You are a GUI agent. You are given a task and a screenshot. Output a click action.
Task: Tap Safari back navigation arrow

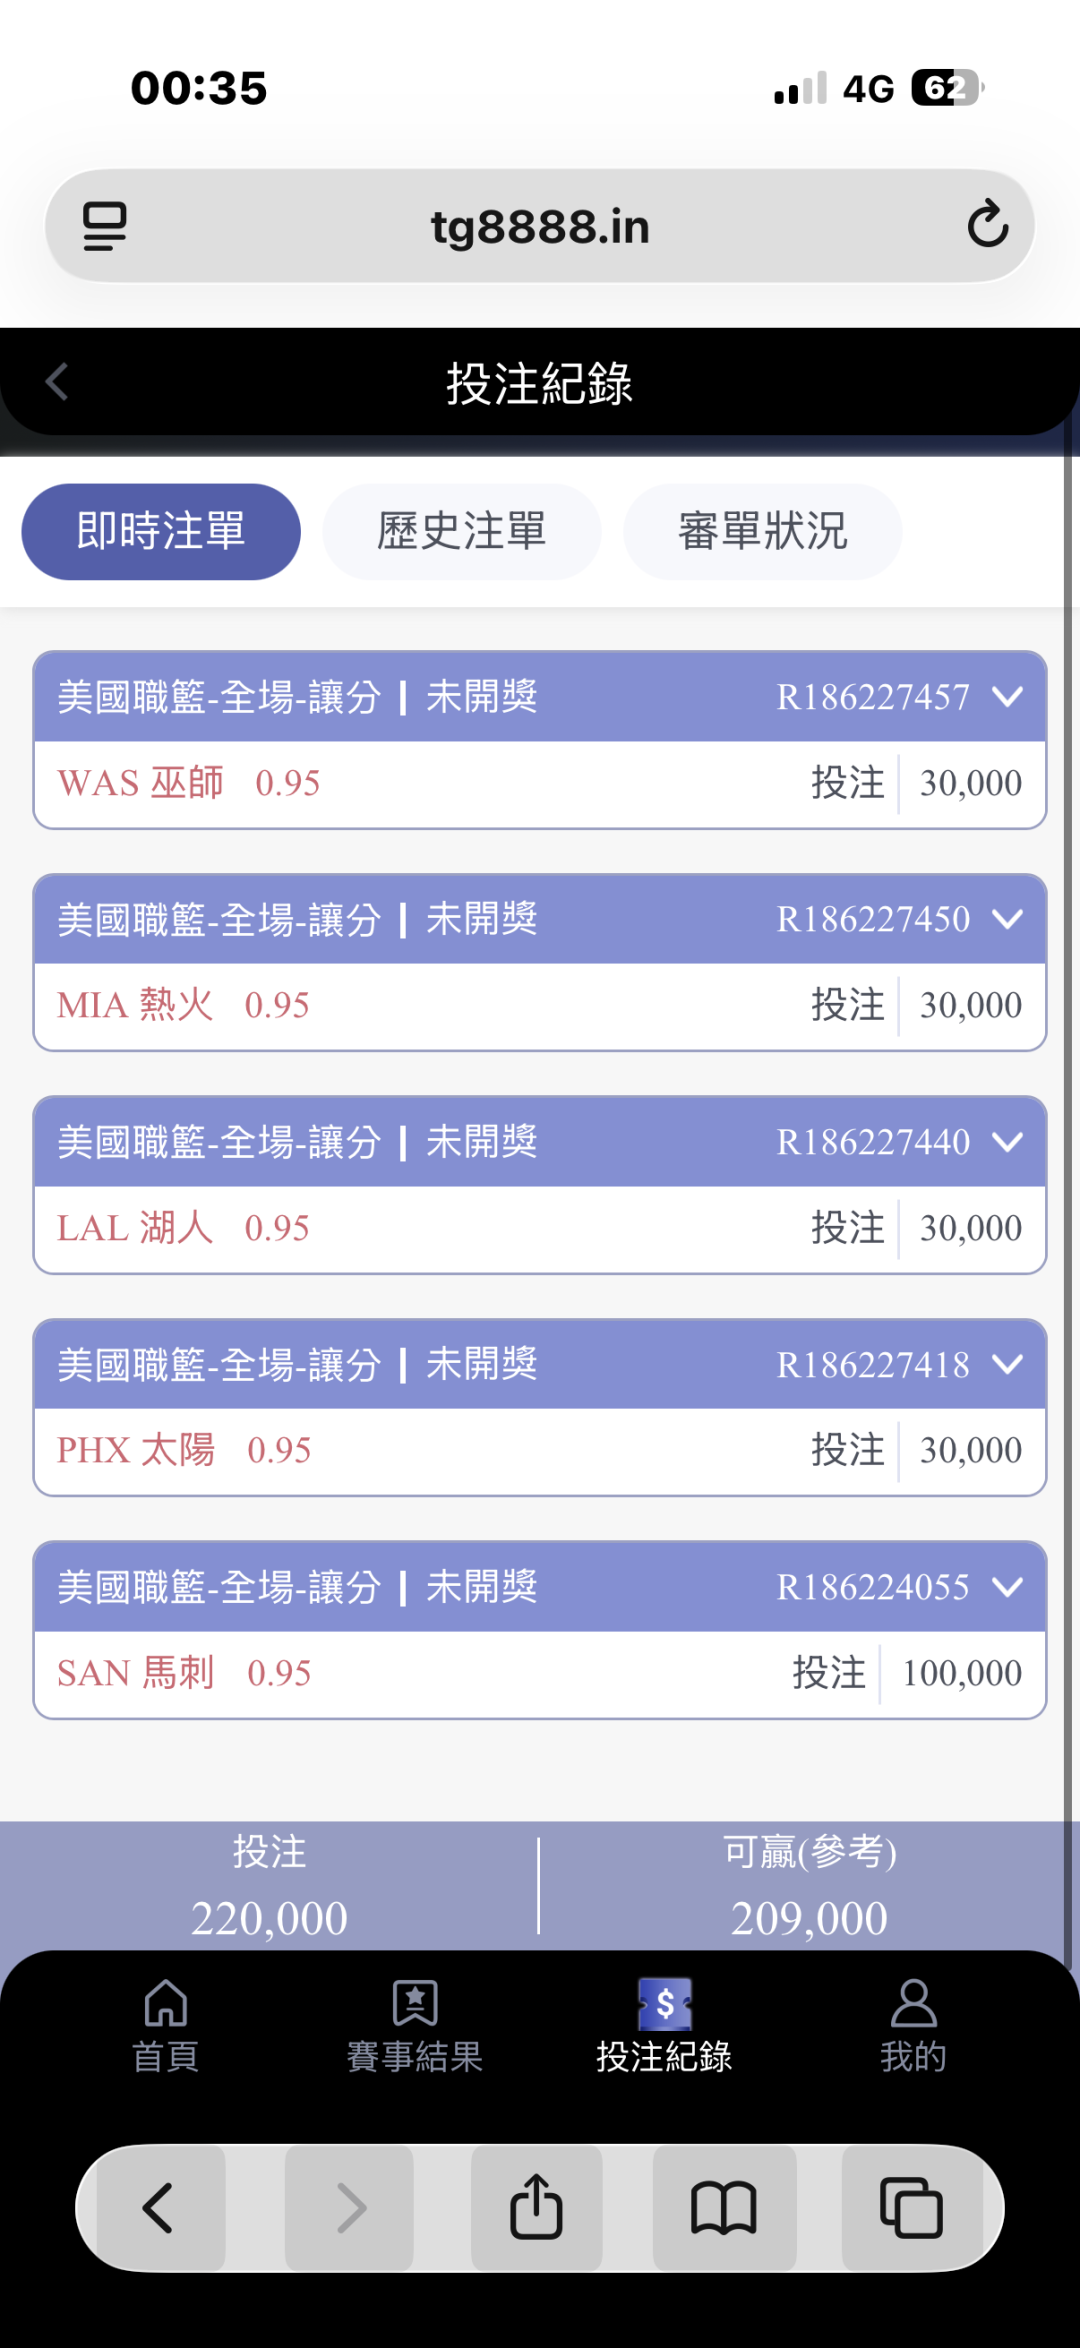tap(160, 2207)
